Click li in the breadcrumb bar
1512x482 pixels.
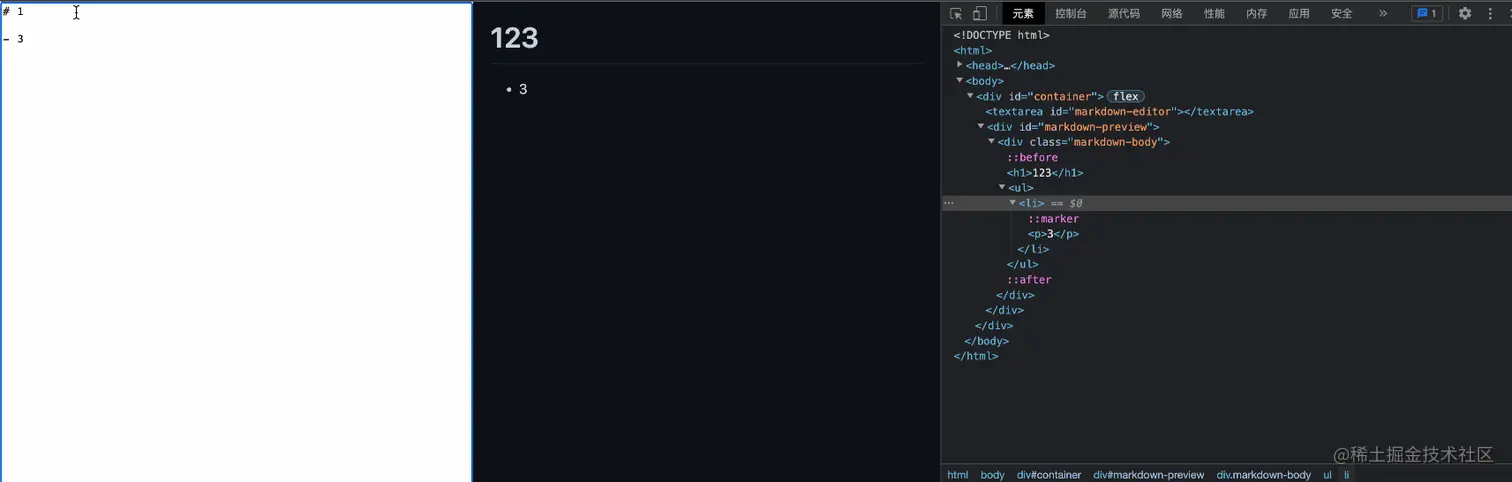tap(1346, 475)
